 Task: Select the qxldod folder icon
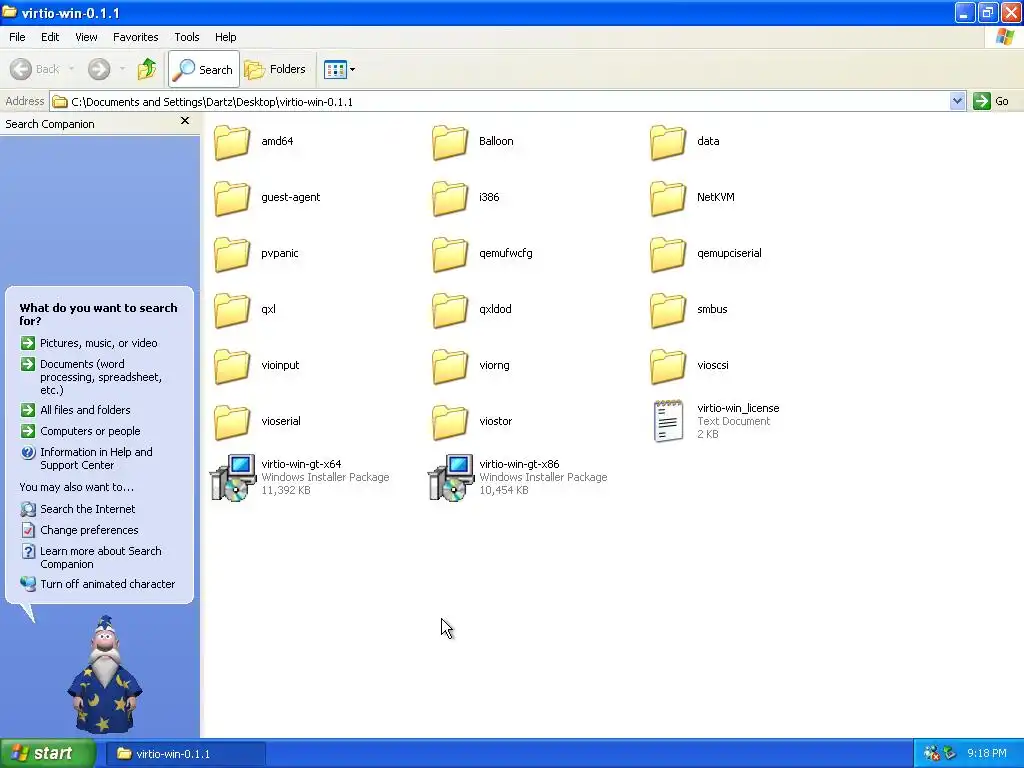pos(450,310)
